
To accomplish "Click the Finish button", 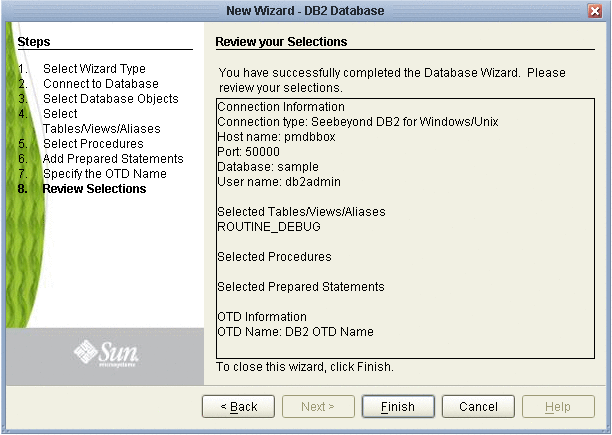I will pos(398,407).
